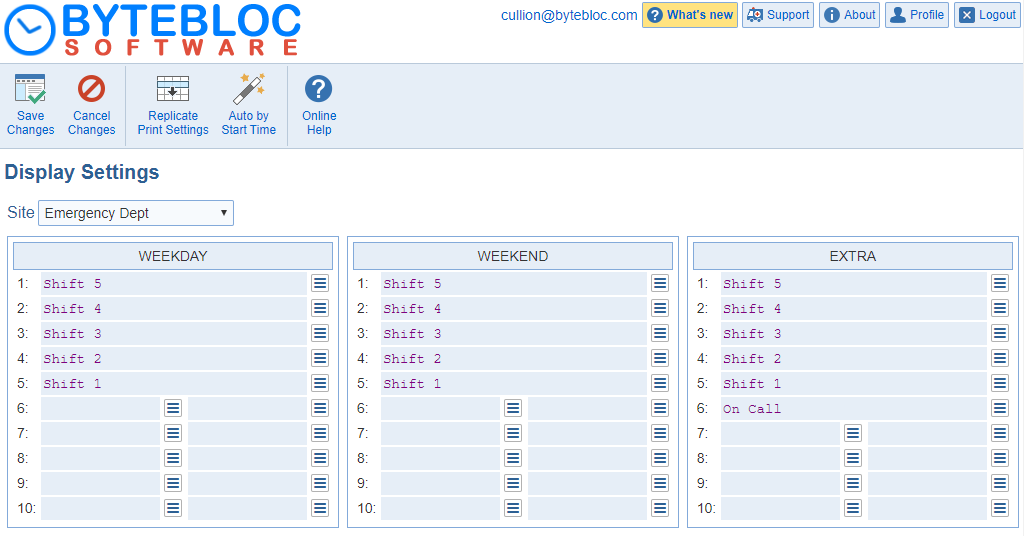Open menu icon for Weekend row 1 Shift 5
The height and width of the screenshot is (536, 1024).
660,283
